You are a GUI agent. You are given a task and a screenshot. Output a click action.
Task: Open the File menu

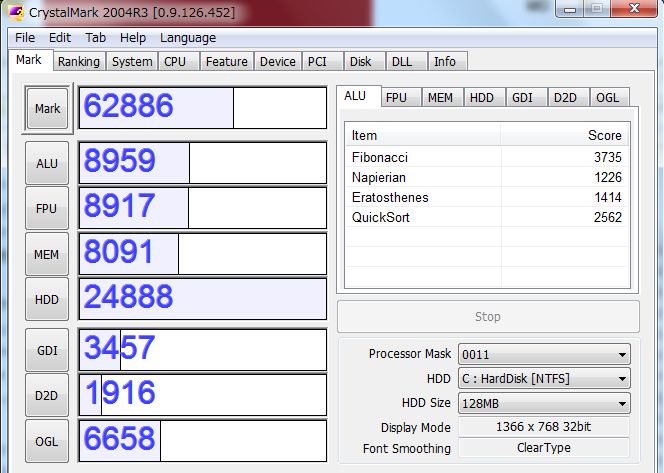pyautogui.click(x=25, y=38)
